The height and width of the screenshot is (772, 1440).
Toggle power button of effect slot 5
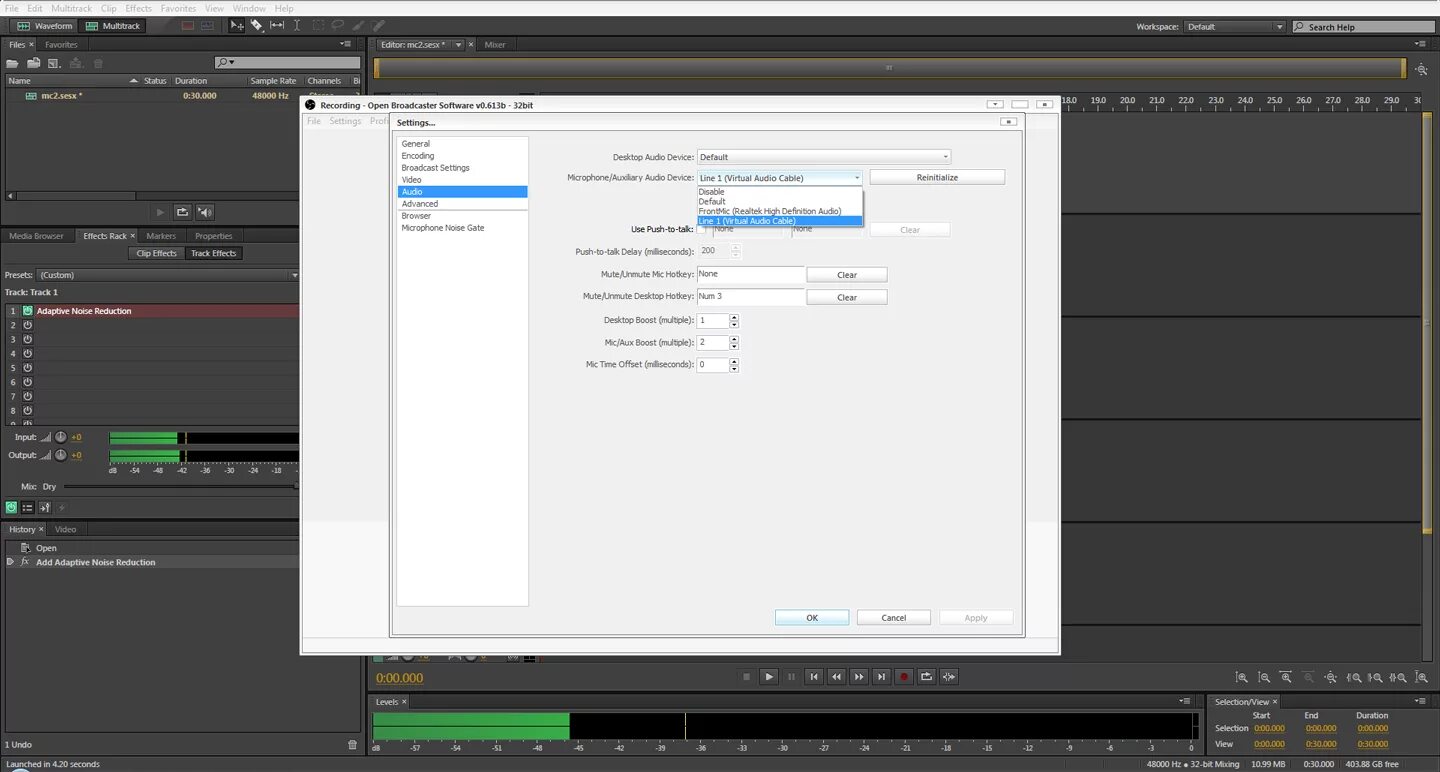pyautogui.click(x=28, y=368)
